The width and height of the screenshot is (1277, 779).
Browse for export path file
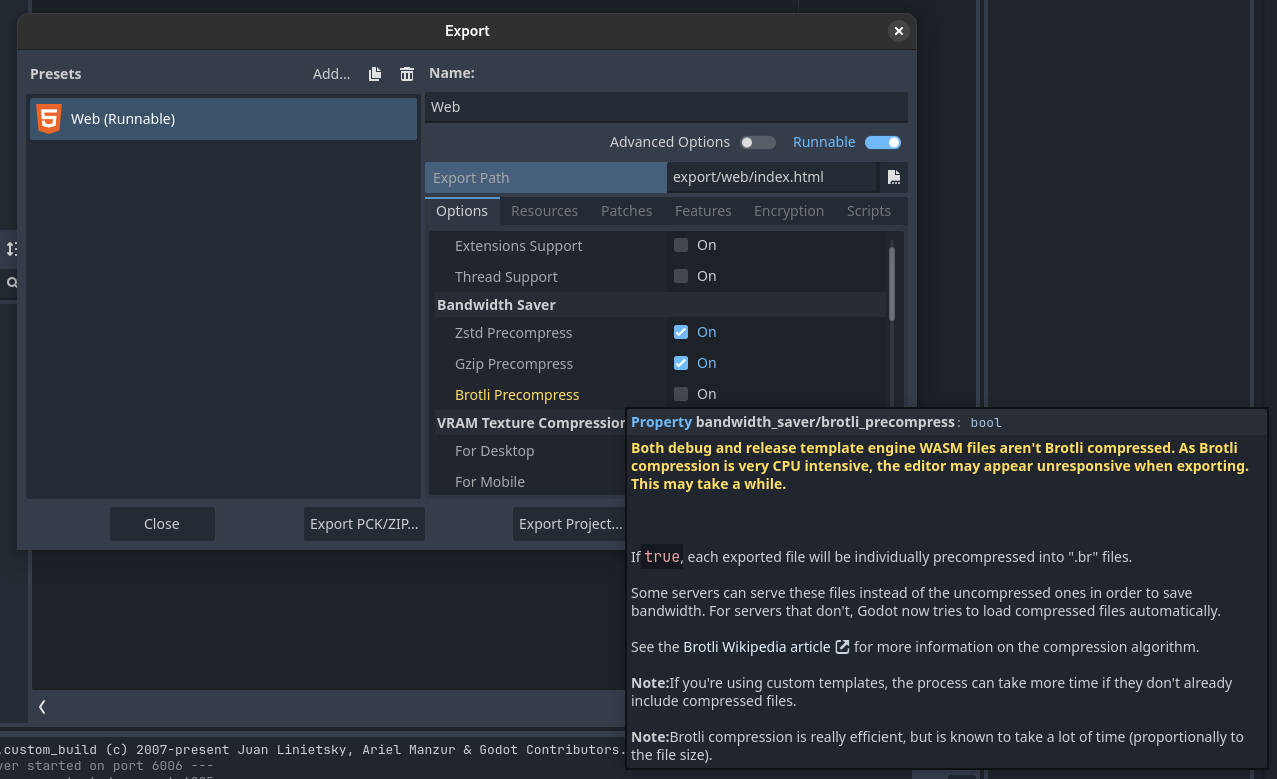(894, 177)
